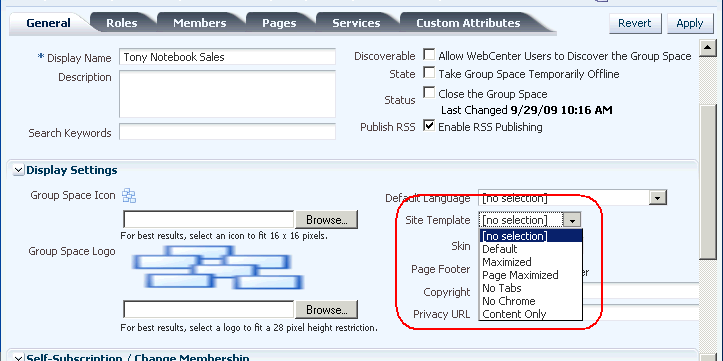Select Default site template option

(531, 249)
